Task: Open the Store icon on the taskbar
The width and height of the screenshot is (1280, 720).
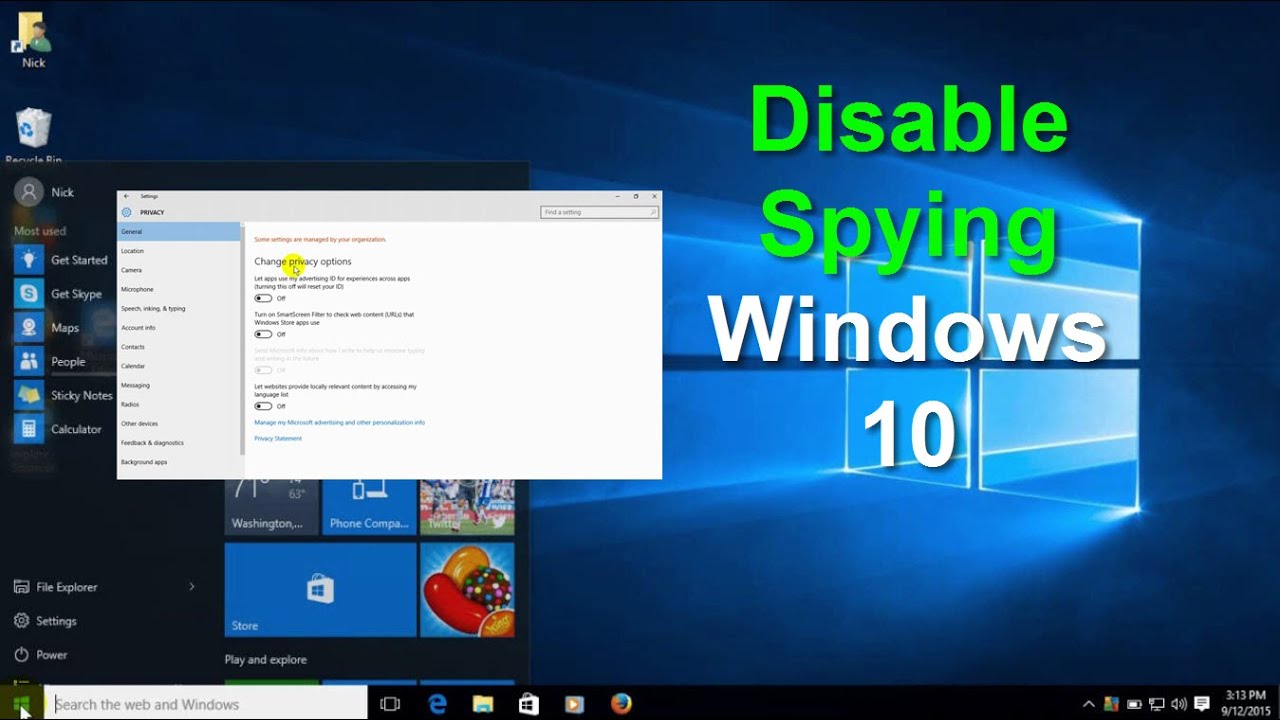Action: point(529,704)
